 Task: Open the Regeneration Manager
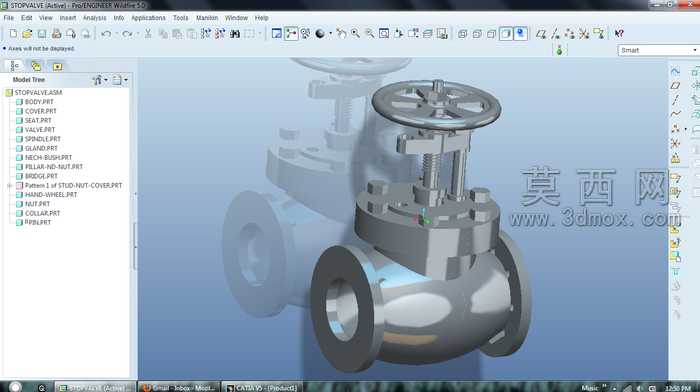220,33
